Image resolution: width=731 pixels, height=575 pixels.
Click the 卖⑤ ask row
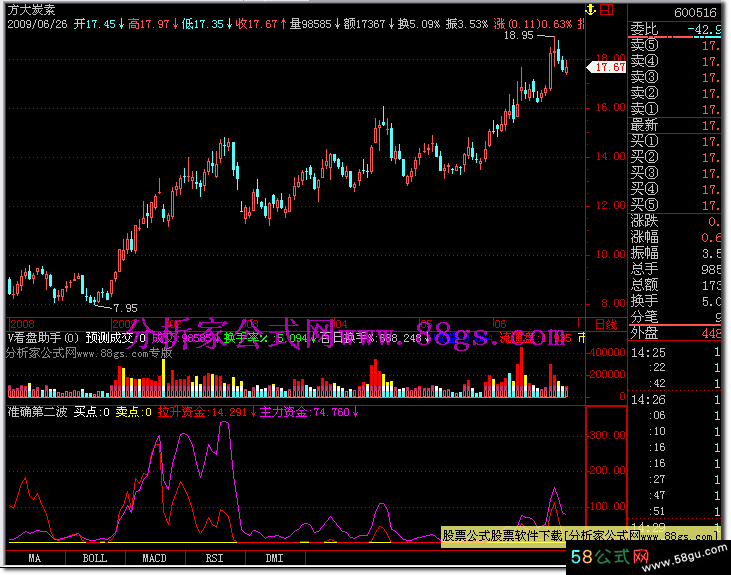coord(675,45)
